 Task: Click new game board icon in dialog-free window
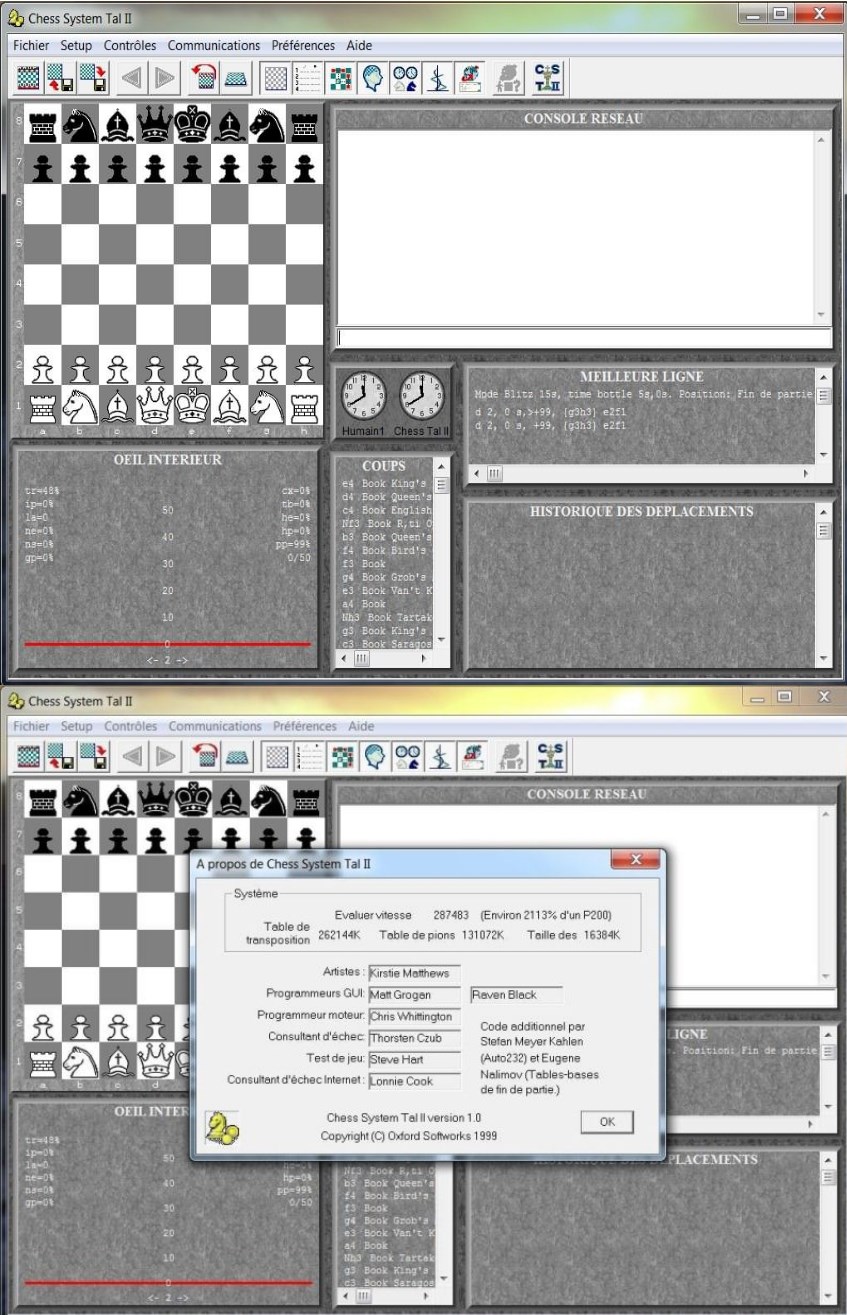(x=30, y=78)
